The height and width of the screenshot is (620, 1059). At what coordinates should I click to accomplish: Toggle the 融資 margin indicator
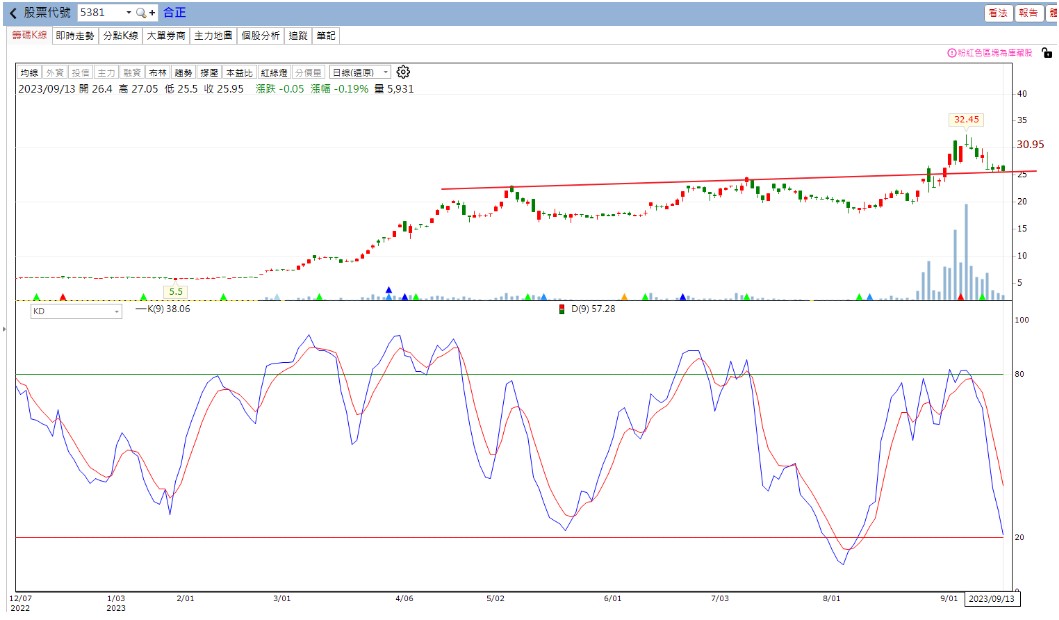tap(132, 72)
